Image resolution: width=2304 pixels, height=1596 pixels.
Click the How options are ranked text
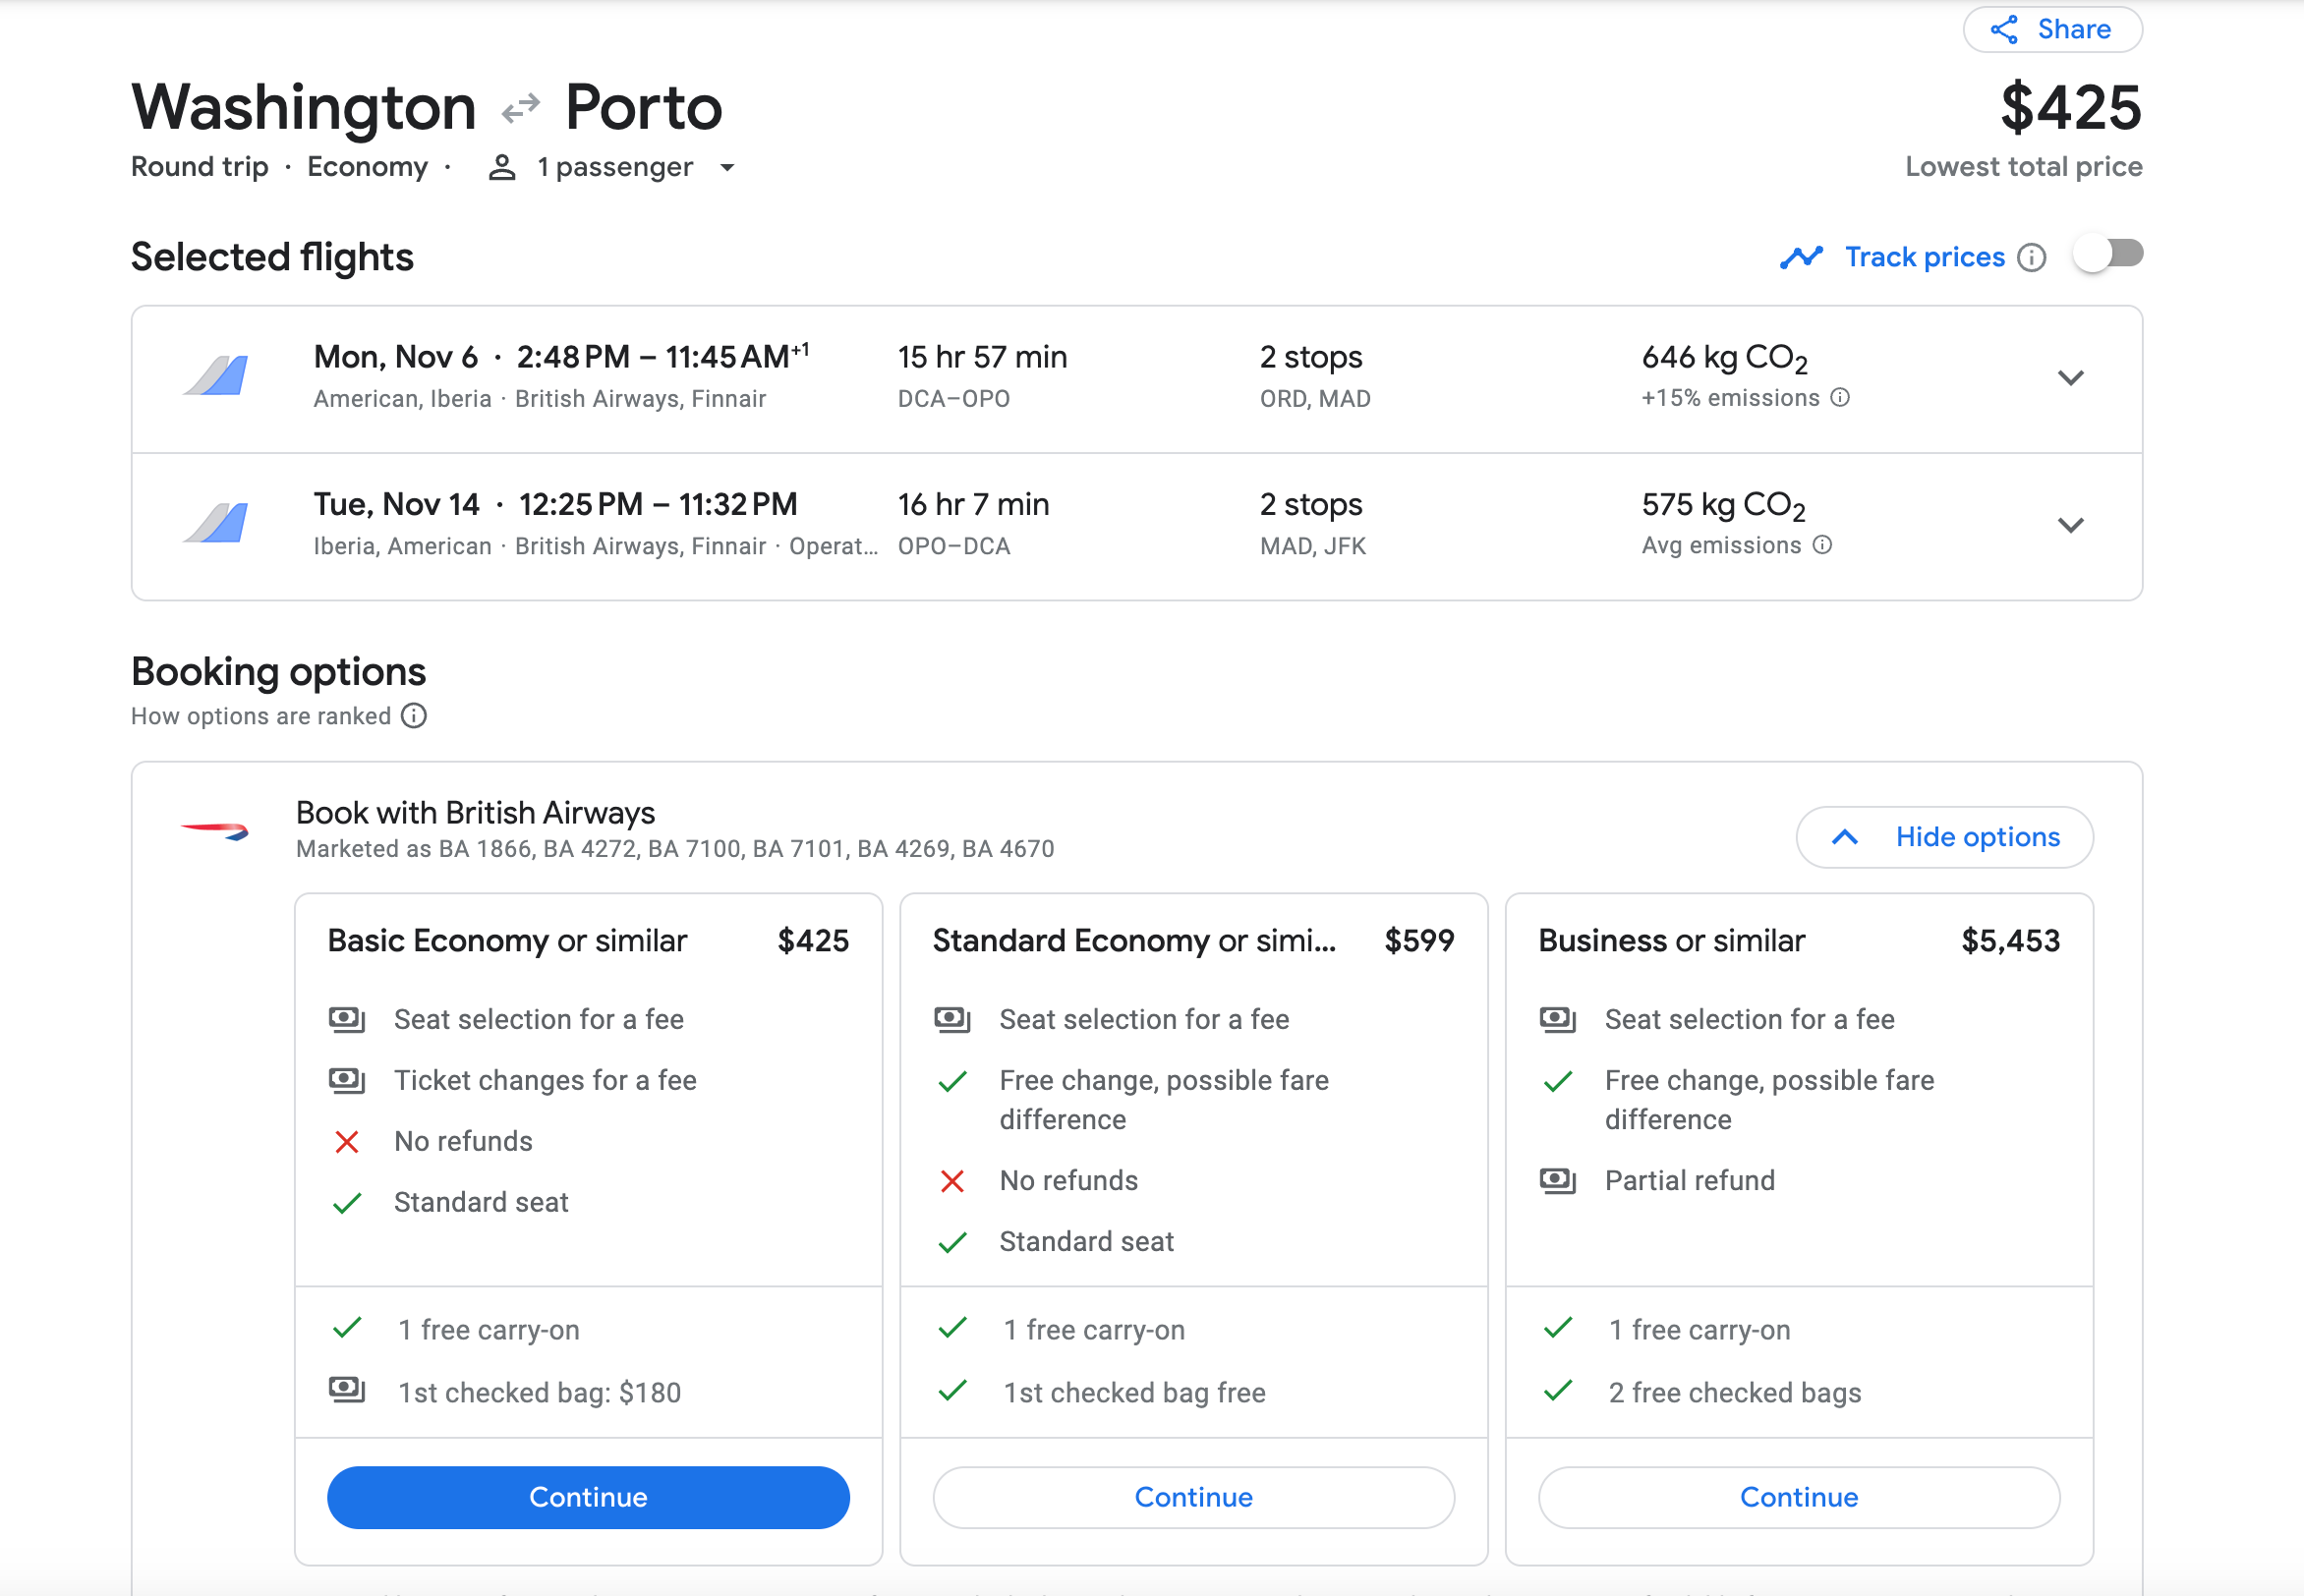tap(261, 716)
